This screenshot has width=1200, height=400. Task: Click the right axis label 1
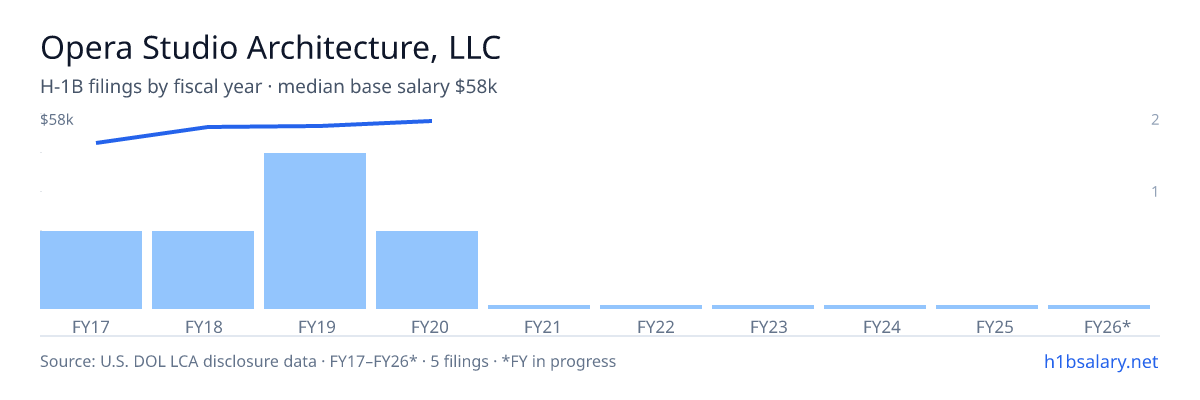tap(1155, 191)
